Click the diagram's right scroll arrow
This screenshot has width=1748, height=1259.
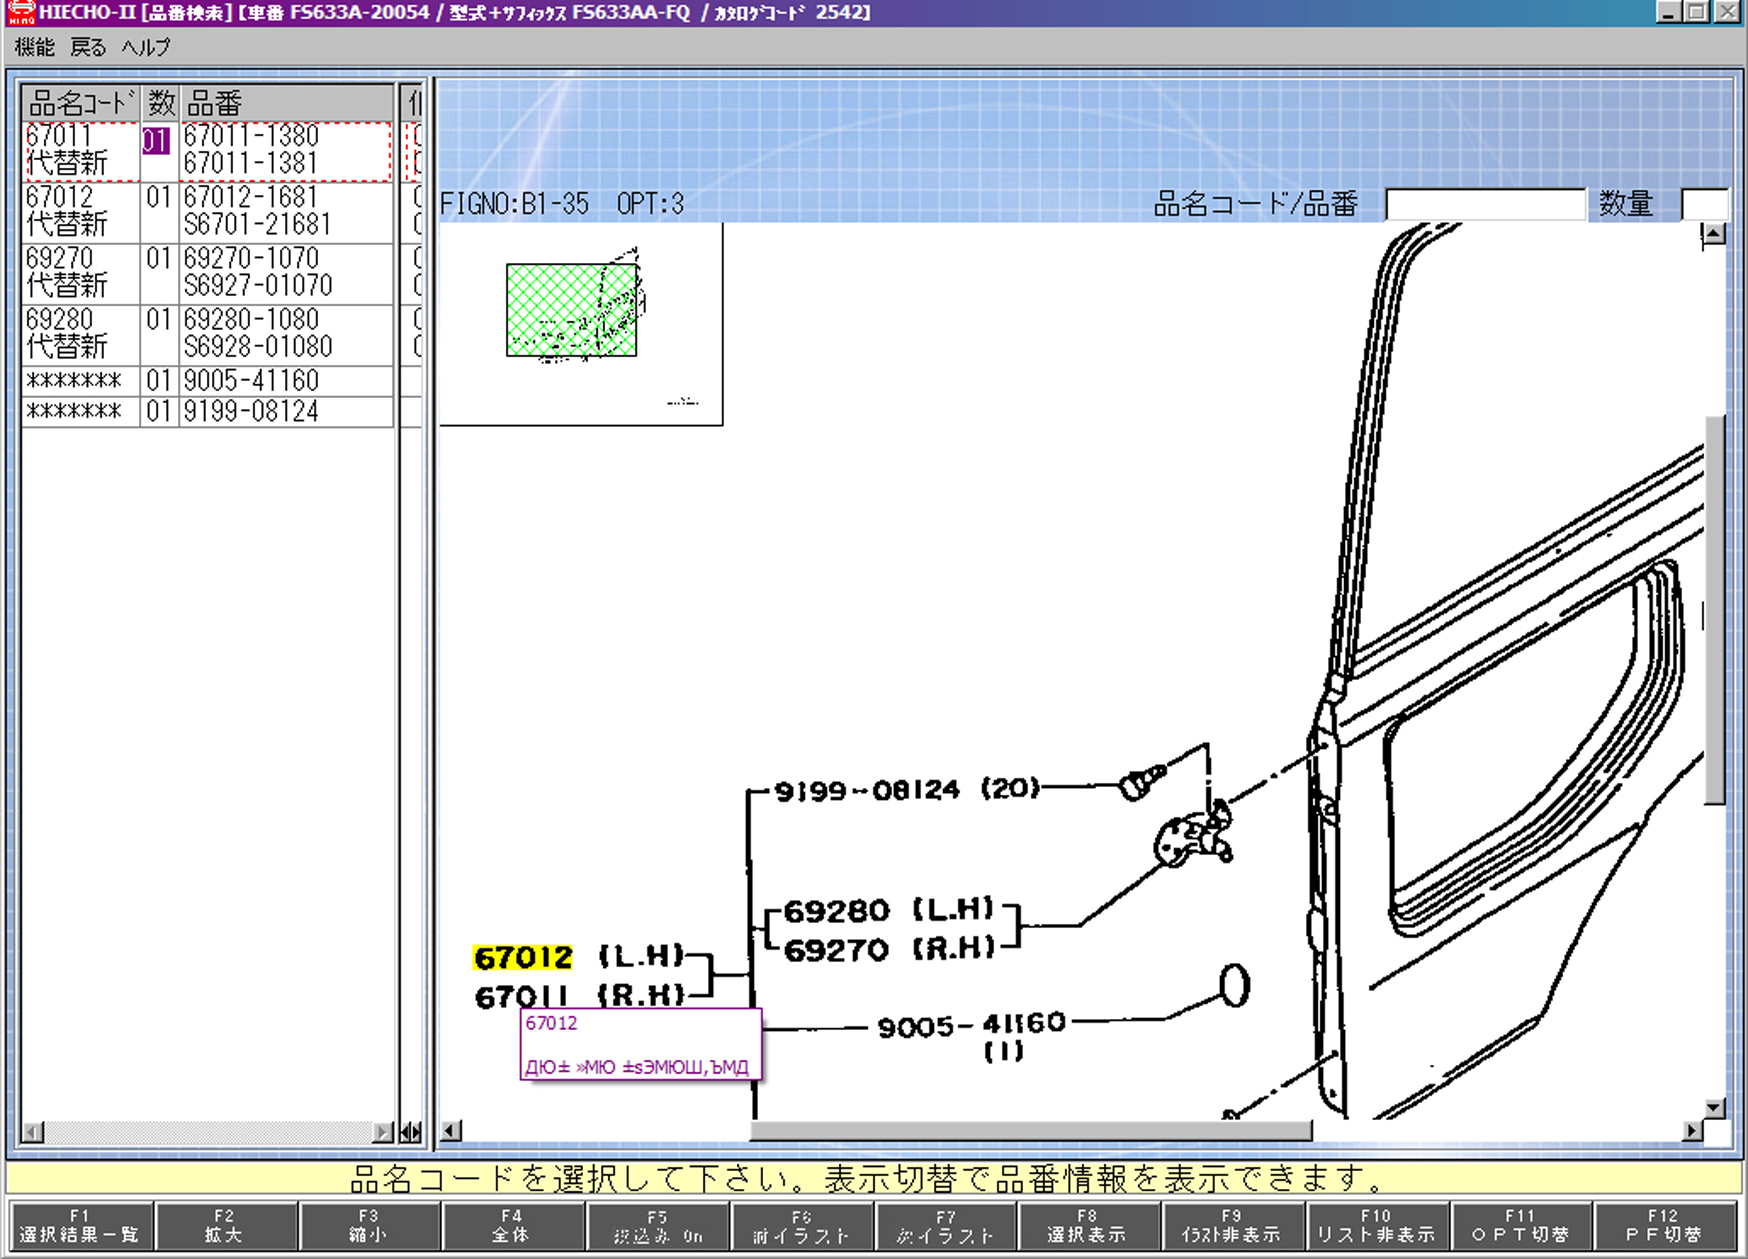coord(1691,1131)
